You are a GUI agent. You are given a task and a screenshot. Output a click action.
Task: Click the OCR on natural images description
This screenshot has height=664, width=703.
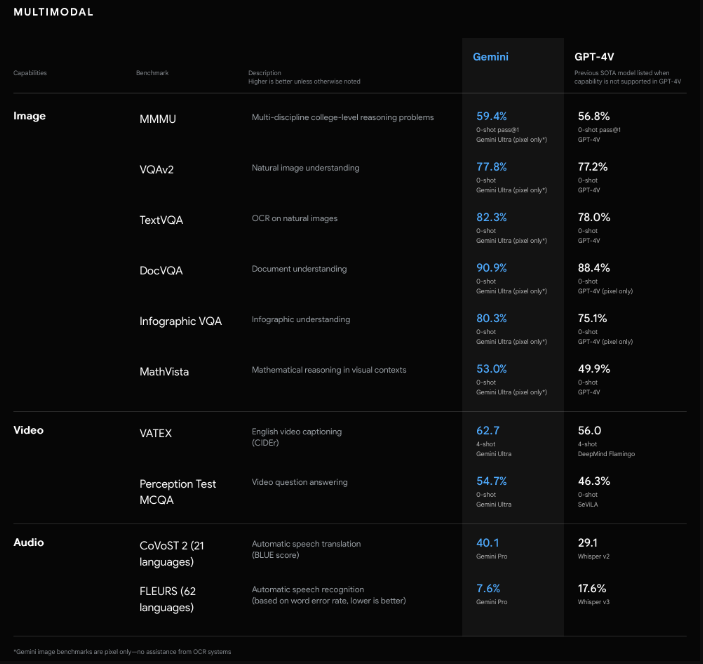coord(295,218)
